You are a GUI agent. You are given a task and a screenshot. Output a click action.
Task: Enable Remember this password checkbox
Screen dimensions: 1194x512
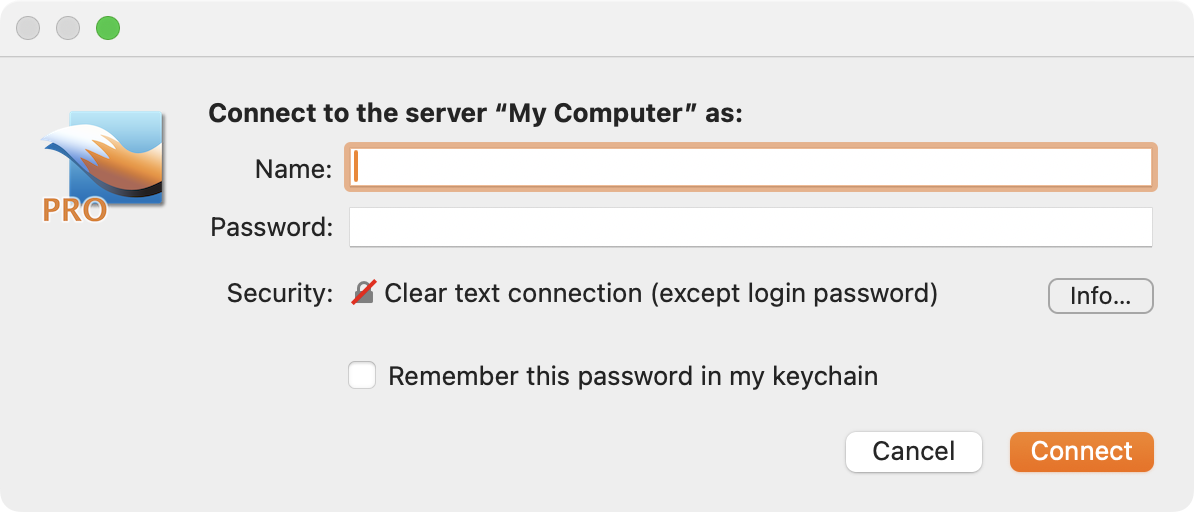[x=362, y=376]
